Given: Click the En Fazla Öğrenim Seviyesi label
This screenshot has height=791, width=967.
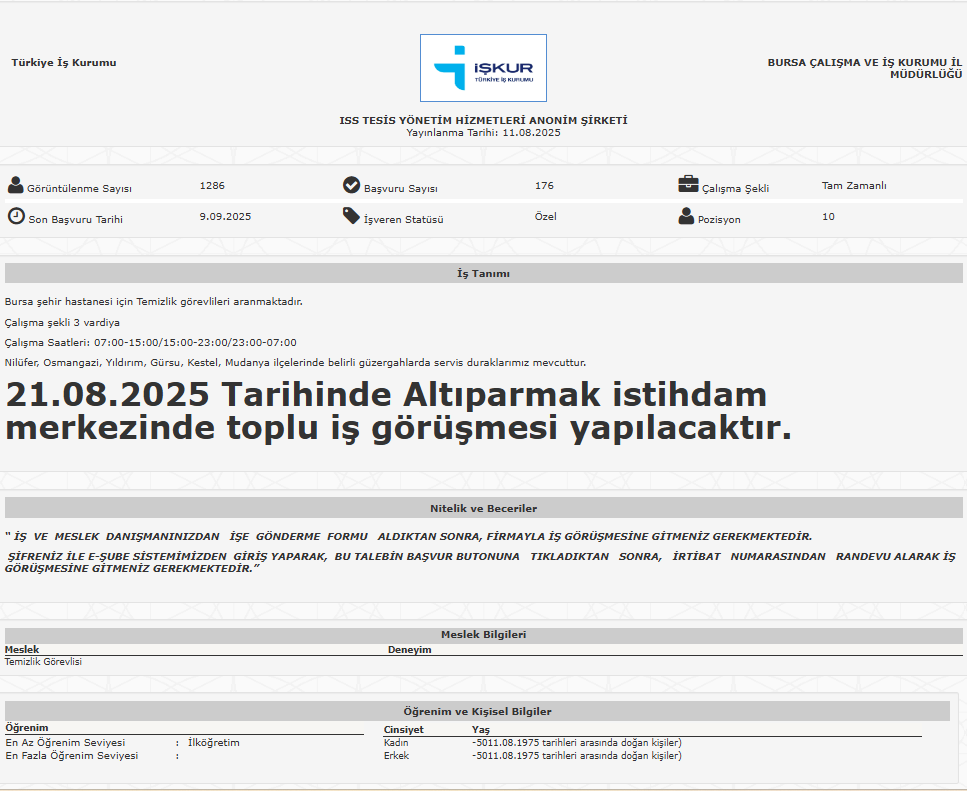Looking at the screenshot, I should point(72,755).
